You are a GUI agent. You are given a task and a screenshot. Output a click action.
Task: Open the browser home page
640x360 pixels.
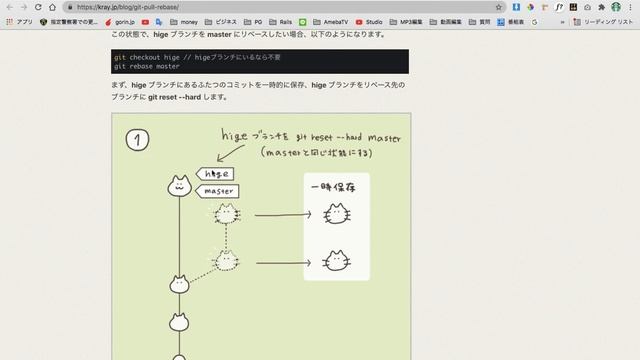[x=52, y=7]
